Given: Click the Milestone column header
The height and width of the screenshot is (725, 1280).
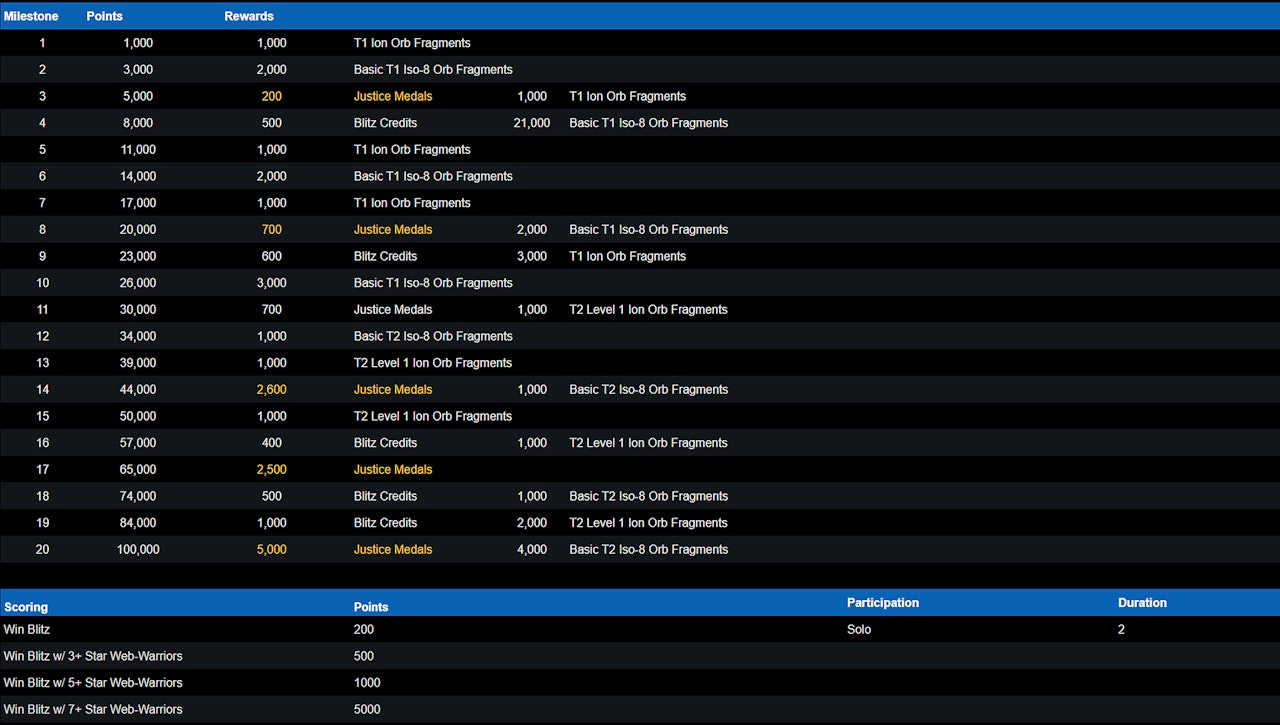Looking at the screenshot, I should click(x=31, y=16).
